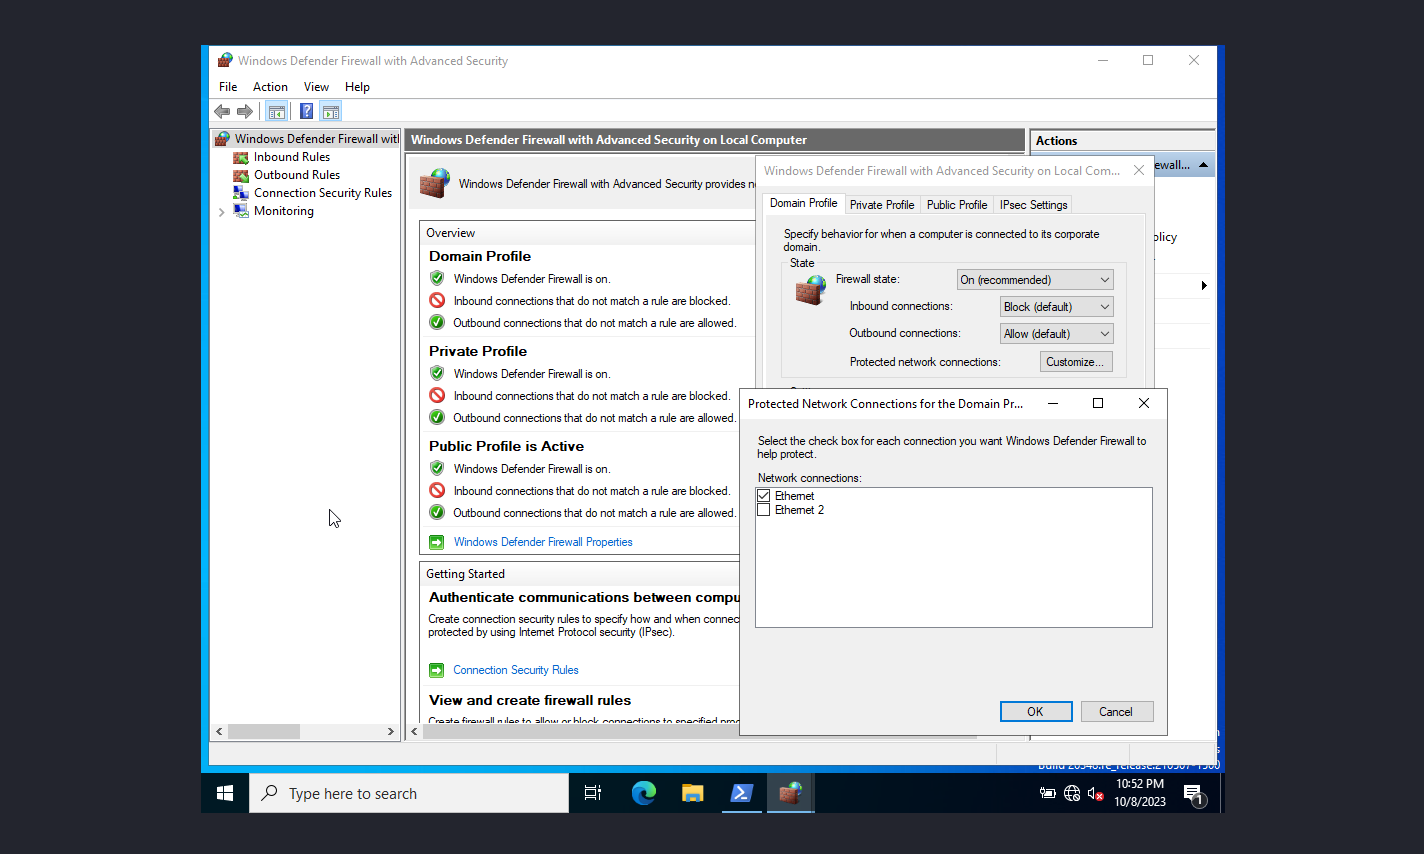Open the Inbound connections dropdown
This screenshot has height=854, width=1424.
click(1057, 307)
